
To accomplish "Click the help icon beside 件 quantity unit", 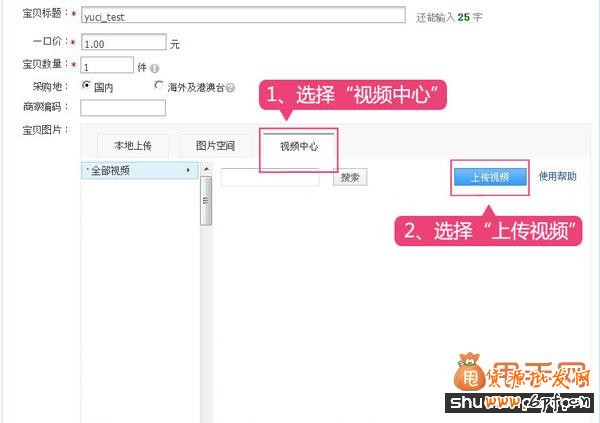I will point(155,68).
